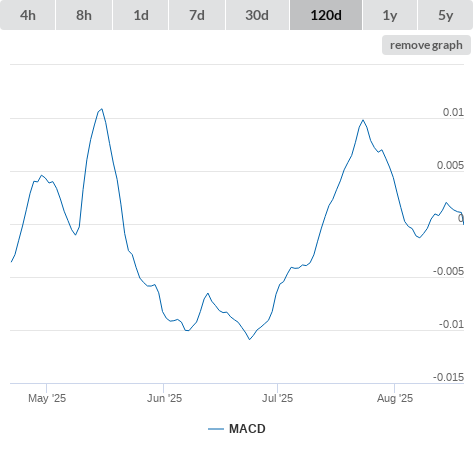Show the 1y time range

(390, 15)
